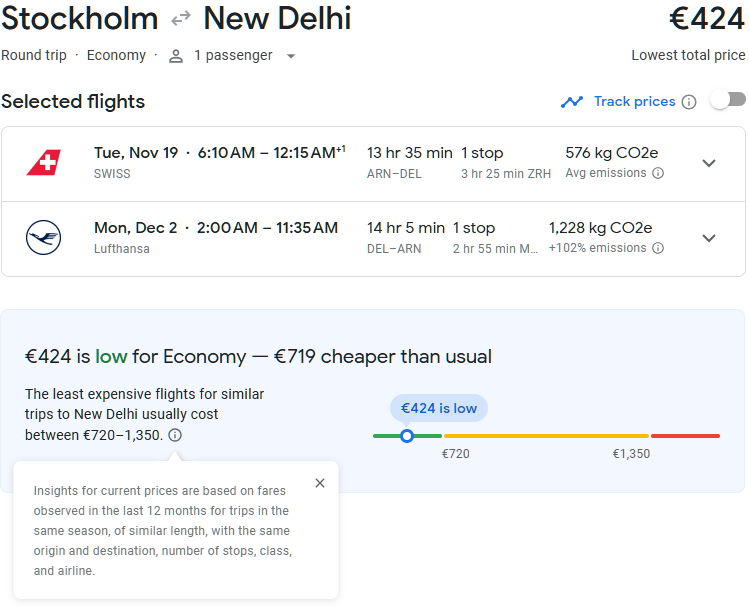Expand the SWISS flight details chevron
Image resolution: width=749 pixels, height=615 pixels.
pos(709,163)
